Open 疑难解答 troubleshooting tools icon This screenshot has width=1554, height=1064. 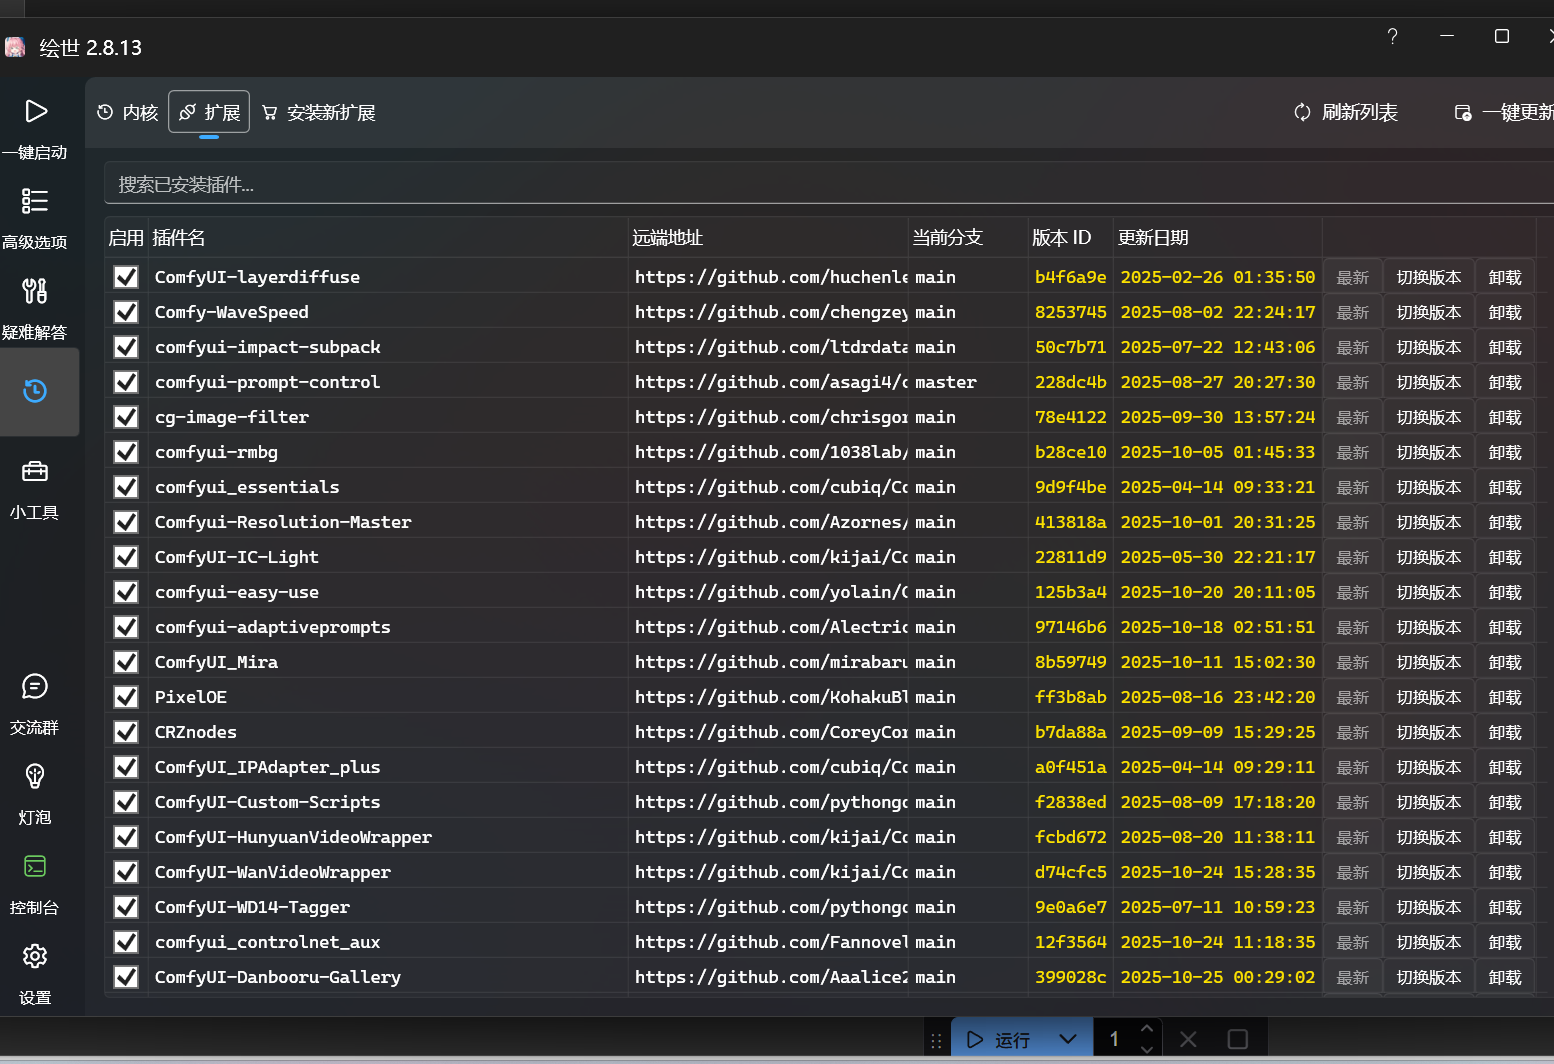(35, 291)
